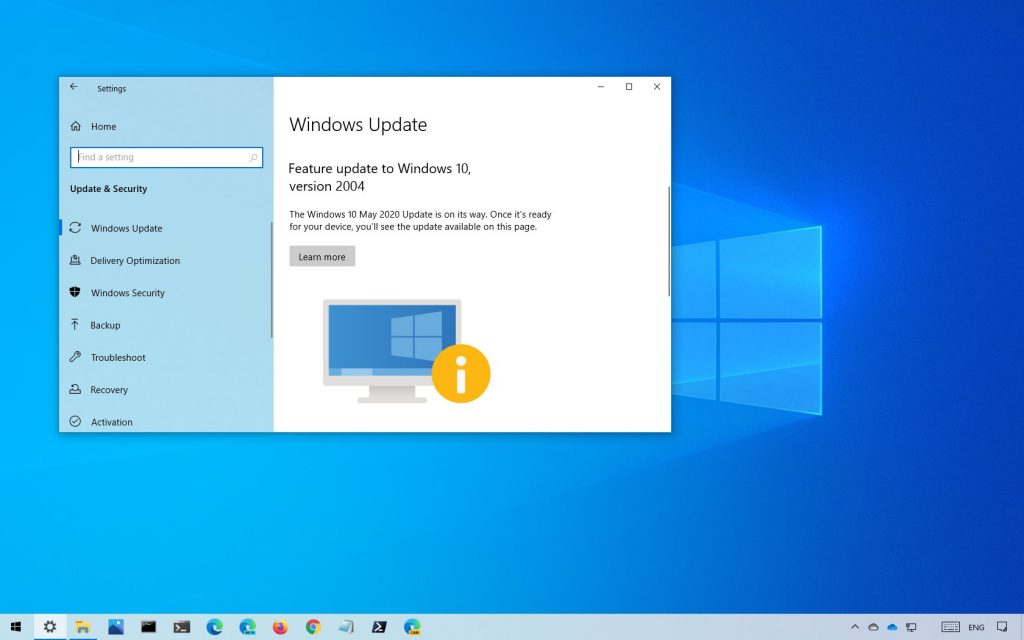The width and height of the screenshot is (1024, 640).
Task: Select Troubleshoot in the sidebar
Action: (x=118, y=358)
